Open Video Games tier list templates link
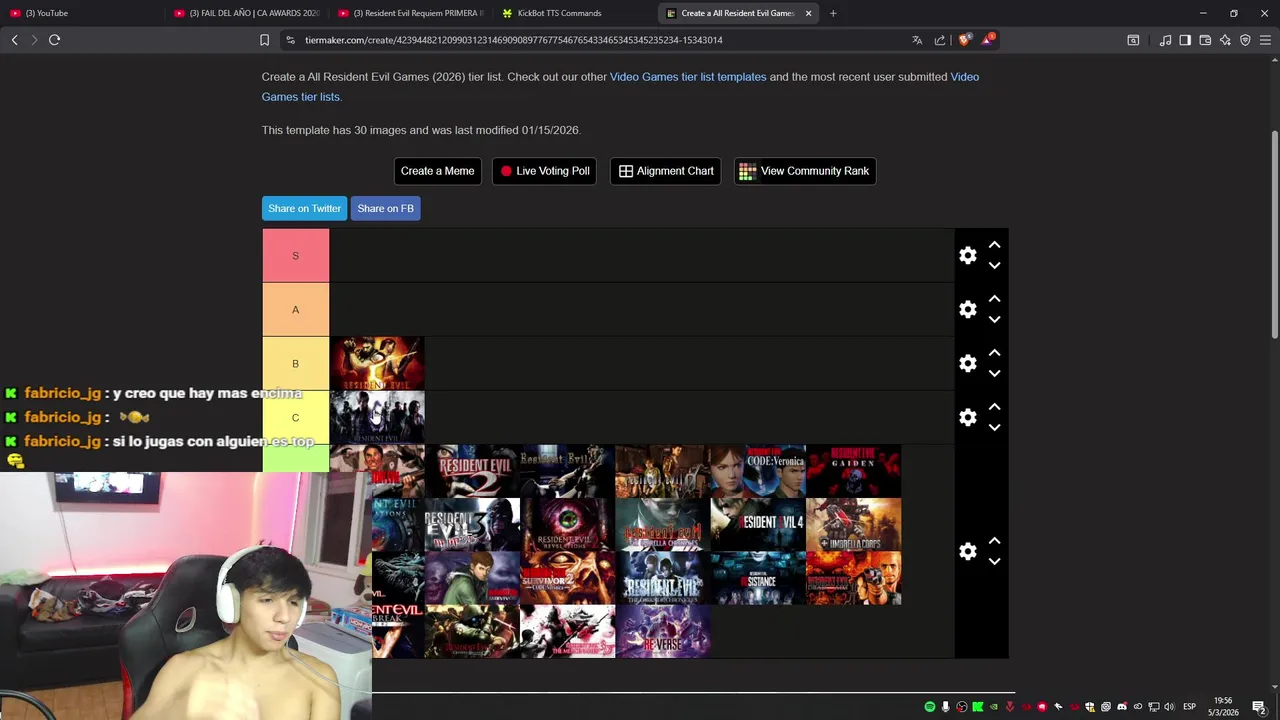Screen dimensions: 1280x720 [x=688, y=77]
